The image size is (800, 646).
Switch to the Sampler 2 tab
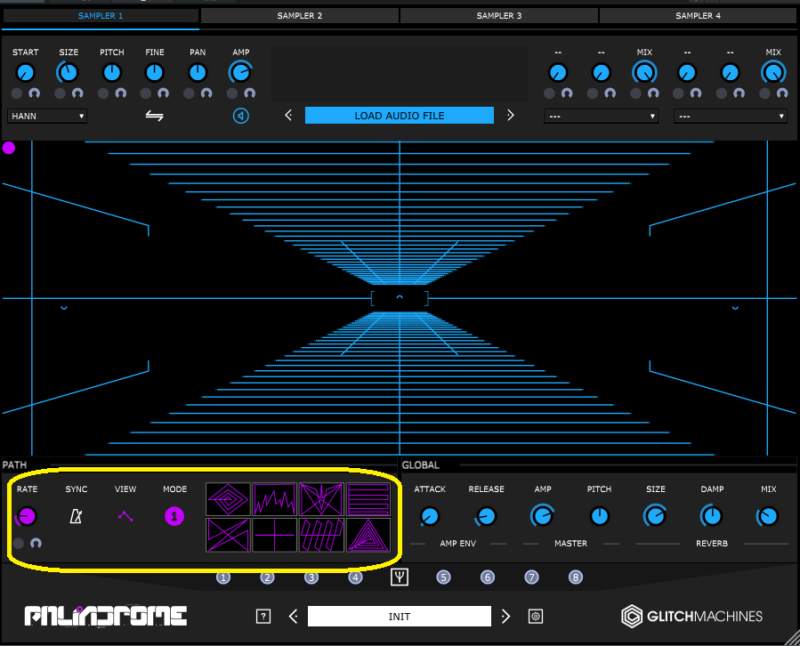(x=300, y=16)
